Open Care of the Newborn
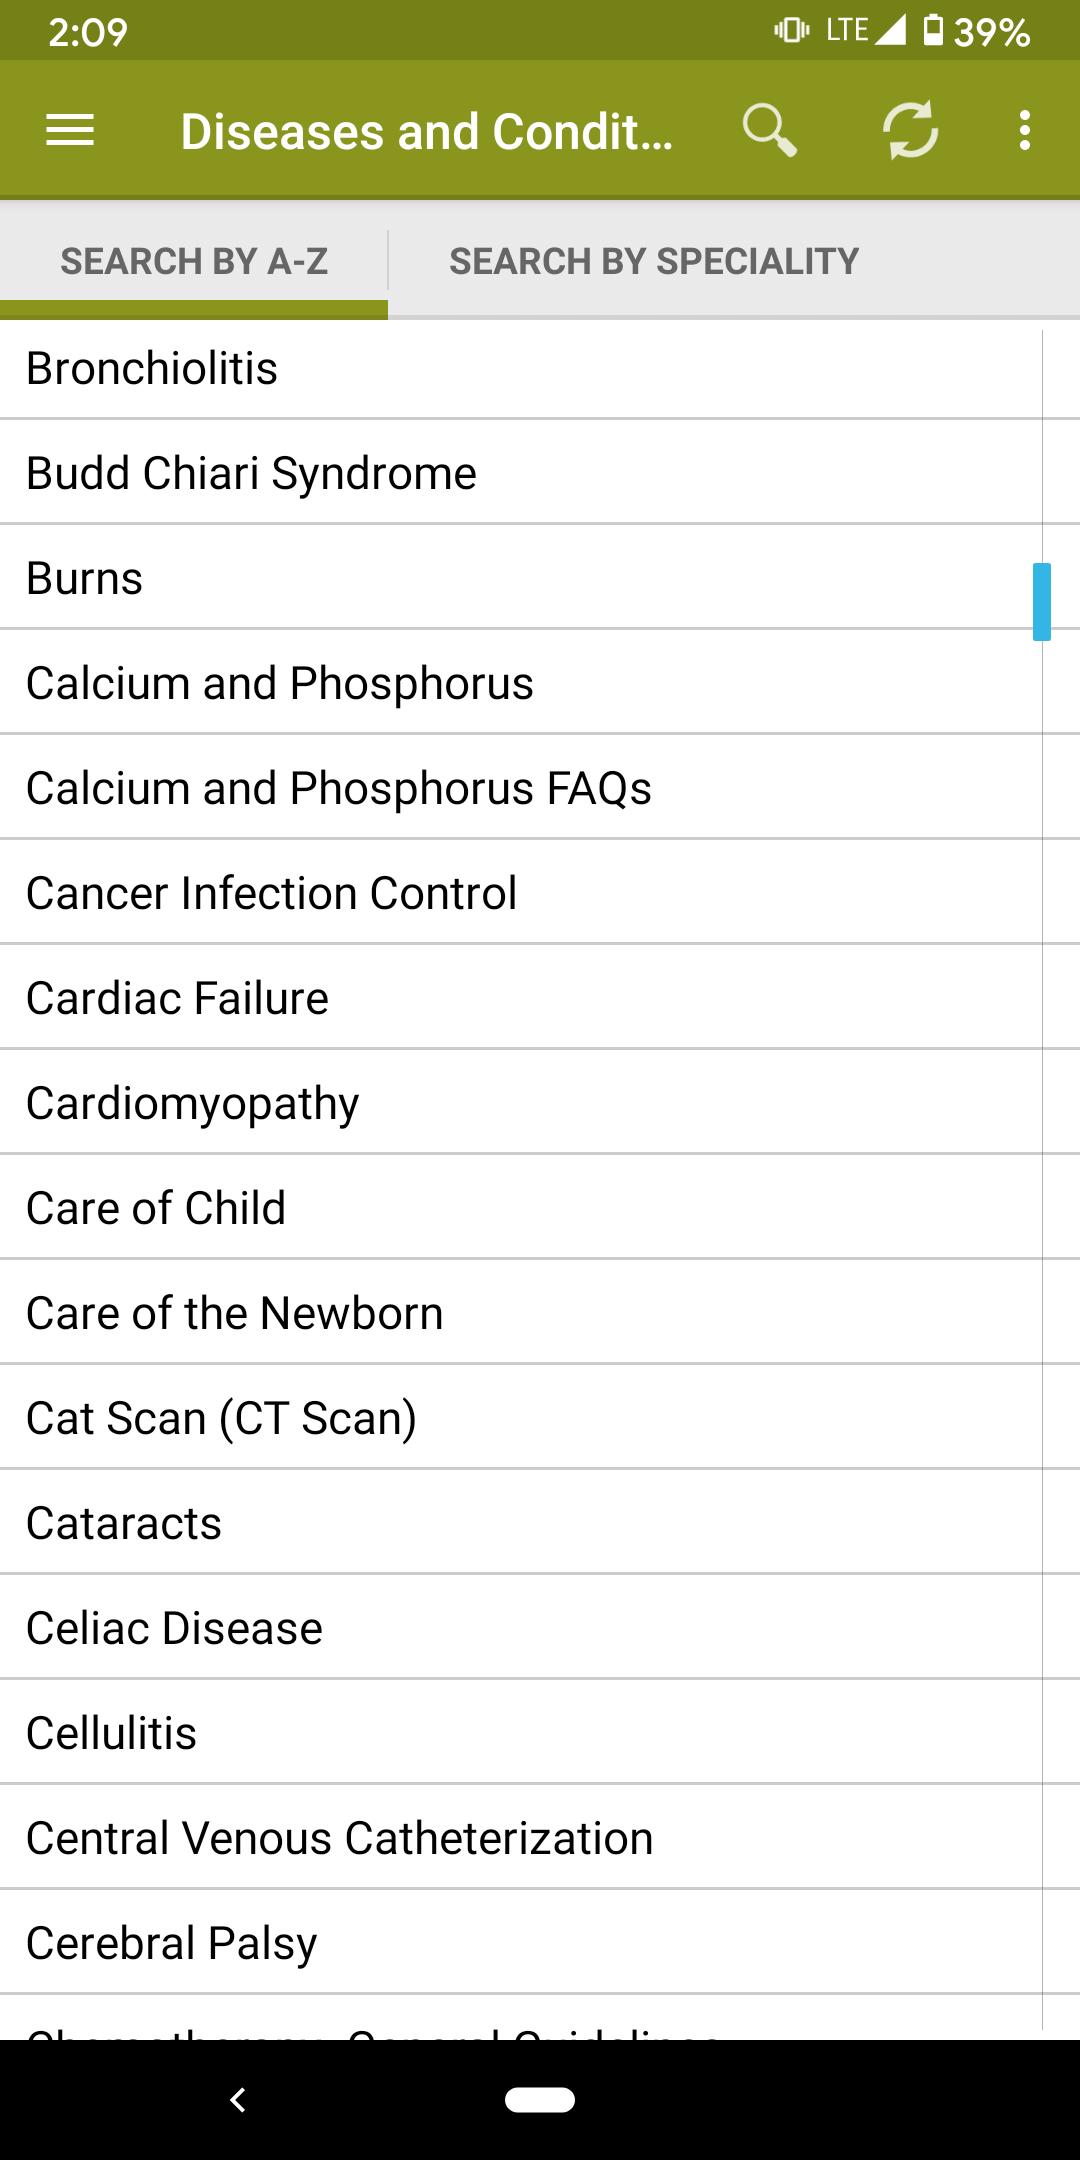The image size is (1080, 2160). point(520,1313)
